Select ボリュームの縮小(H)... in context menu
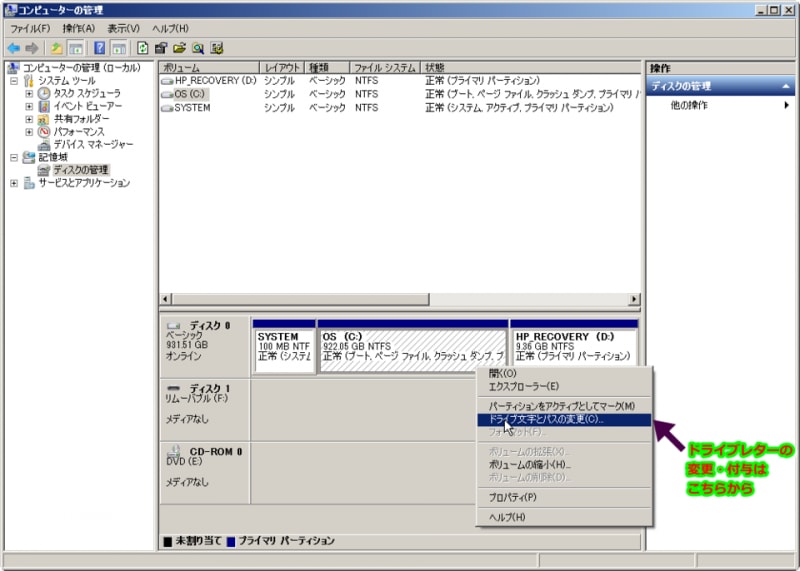 [x=529, y=464]
